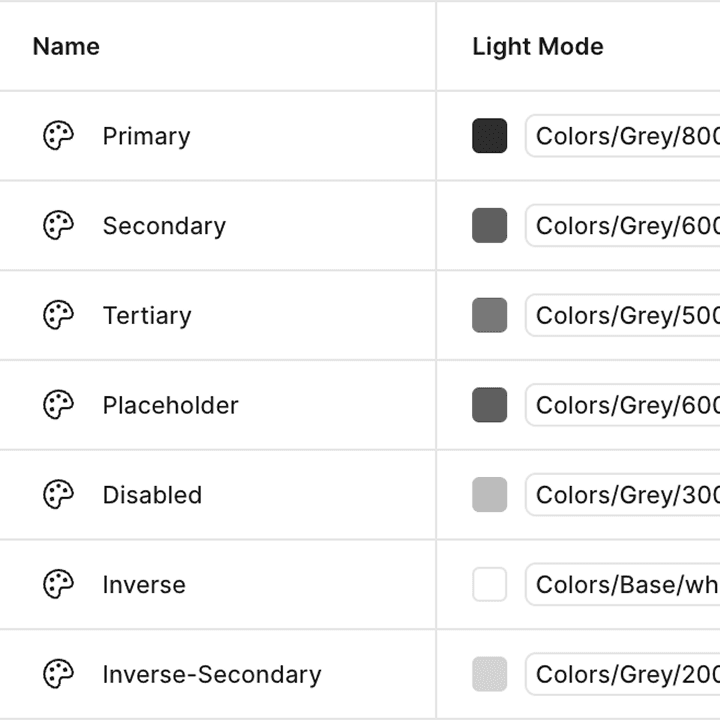Click the color icon next to Placeholder
This screenshot has width=720, height=720.
tap(58, 405)
